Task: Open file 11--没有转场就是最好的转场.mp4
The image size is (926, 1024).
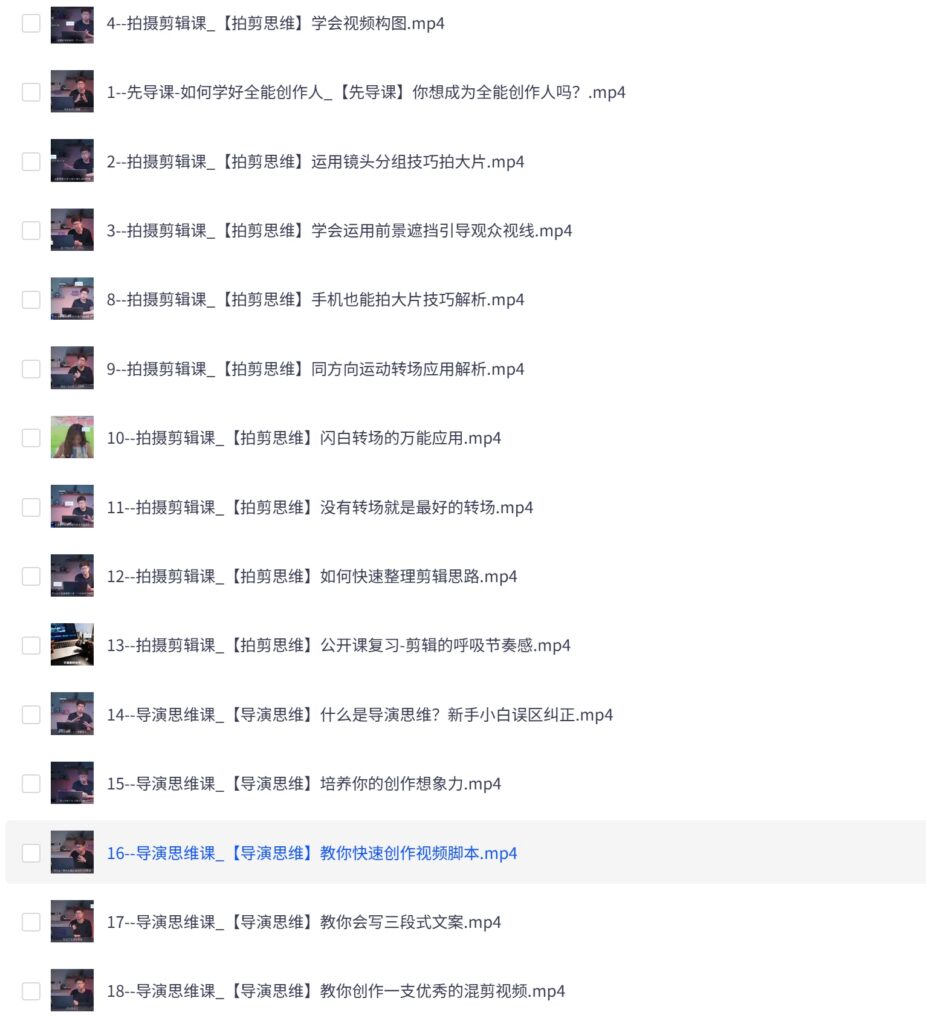Action: 320,507
